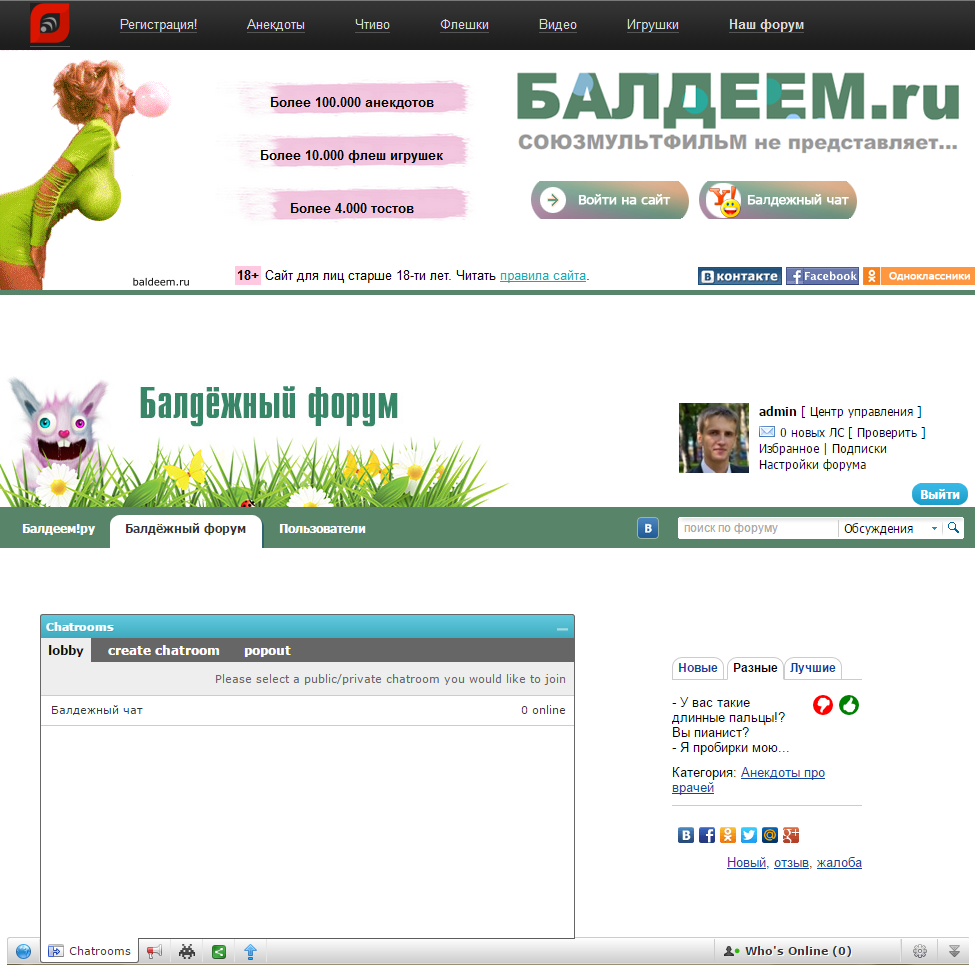
Task: Click the space invader games icon
Action: pos(187,951)
